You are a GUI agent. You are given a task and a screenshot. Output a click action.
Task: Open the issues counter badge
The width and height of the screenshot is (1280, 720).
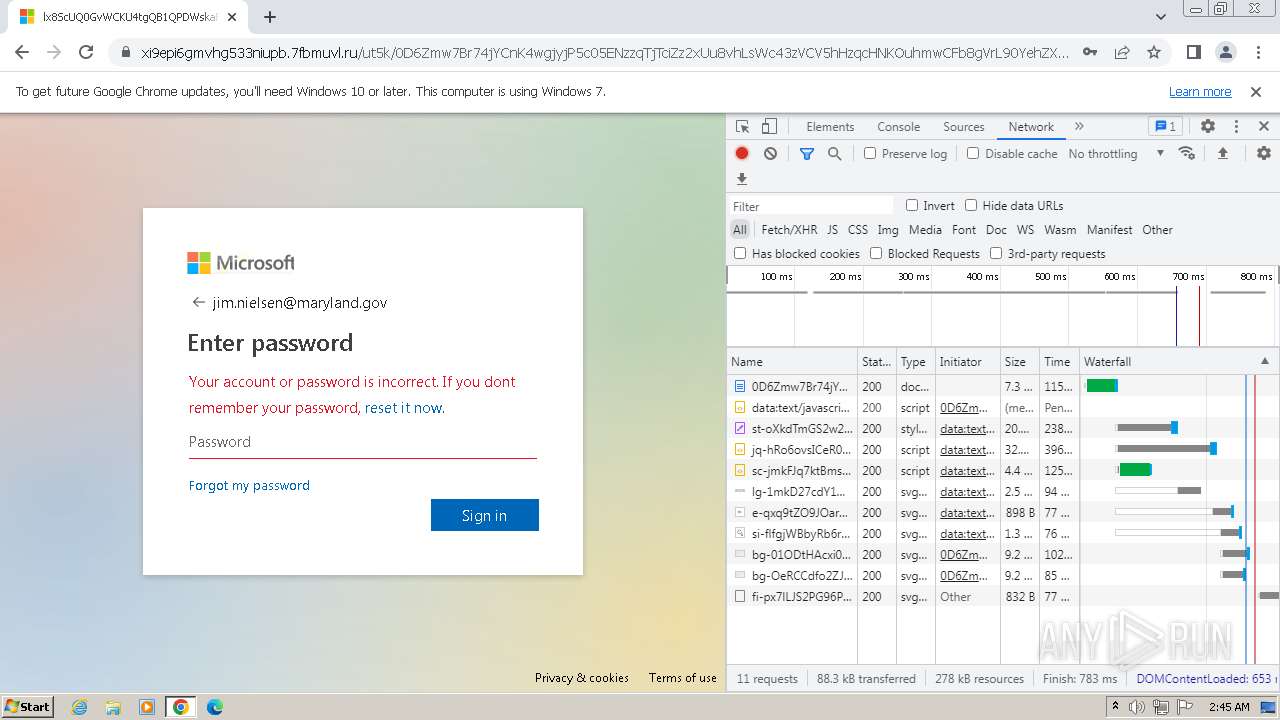coord(1166,127)
